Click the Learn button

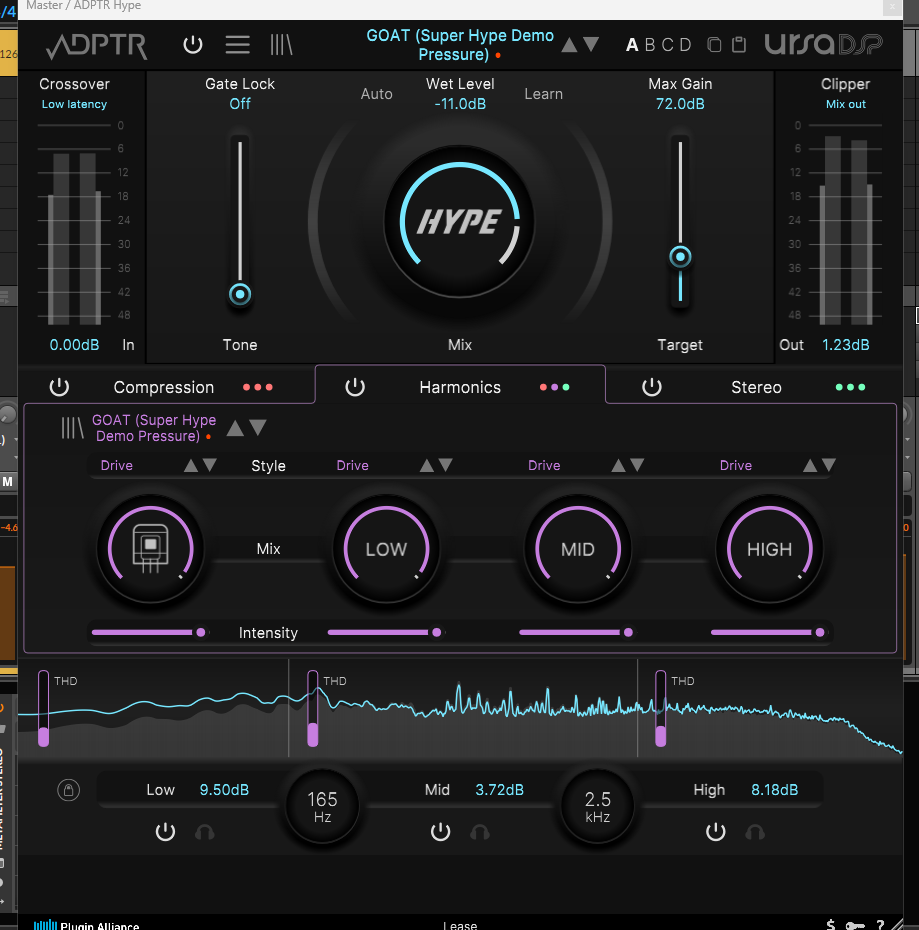[x=543, y=94]
